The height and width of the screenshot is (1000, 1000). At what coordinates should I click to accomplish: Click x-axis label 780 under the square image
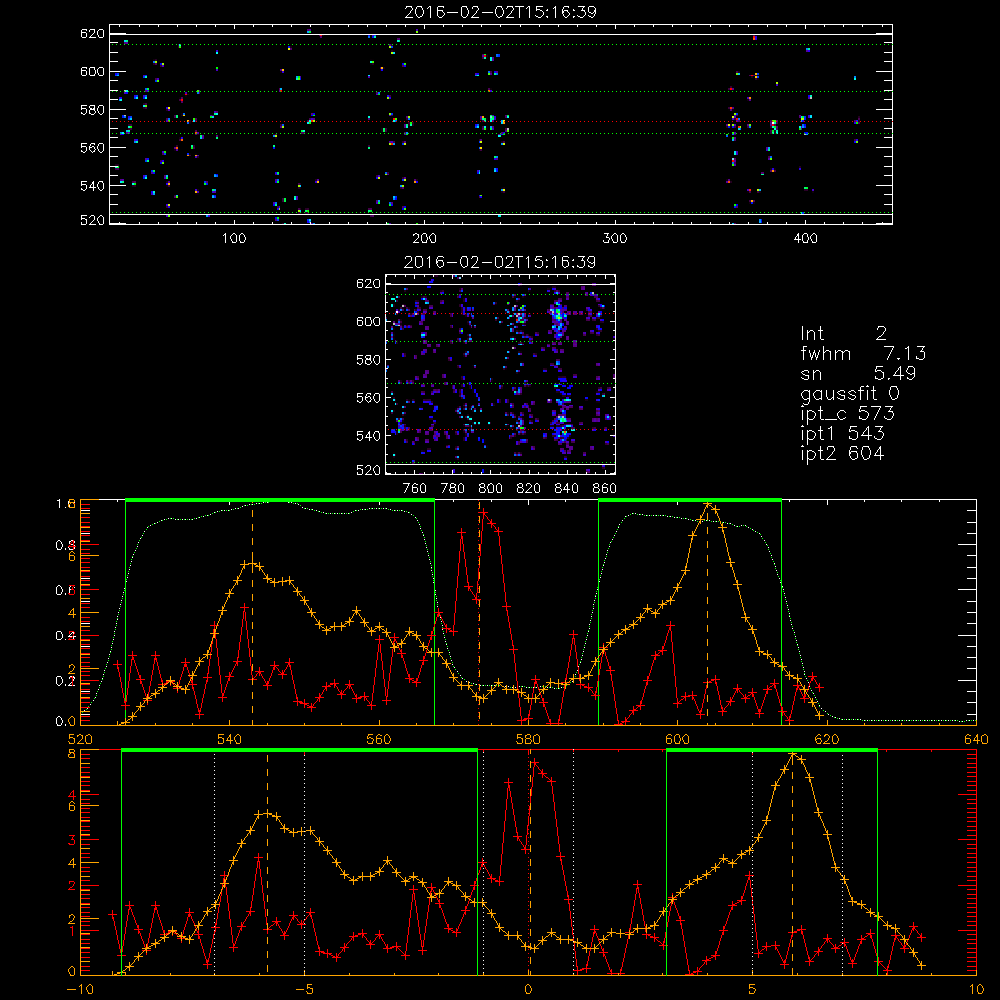[453, 489]
